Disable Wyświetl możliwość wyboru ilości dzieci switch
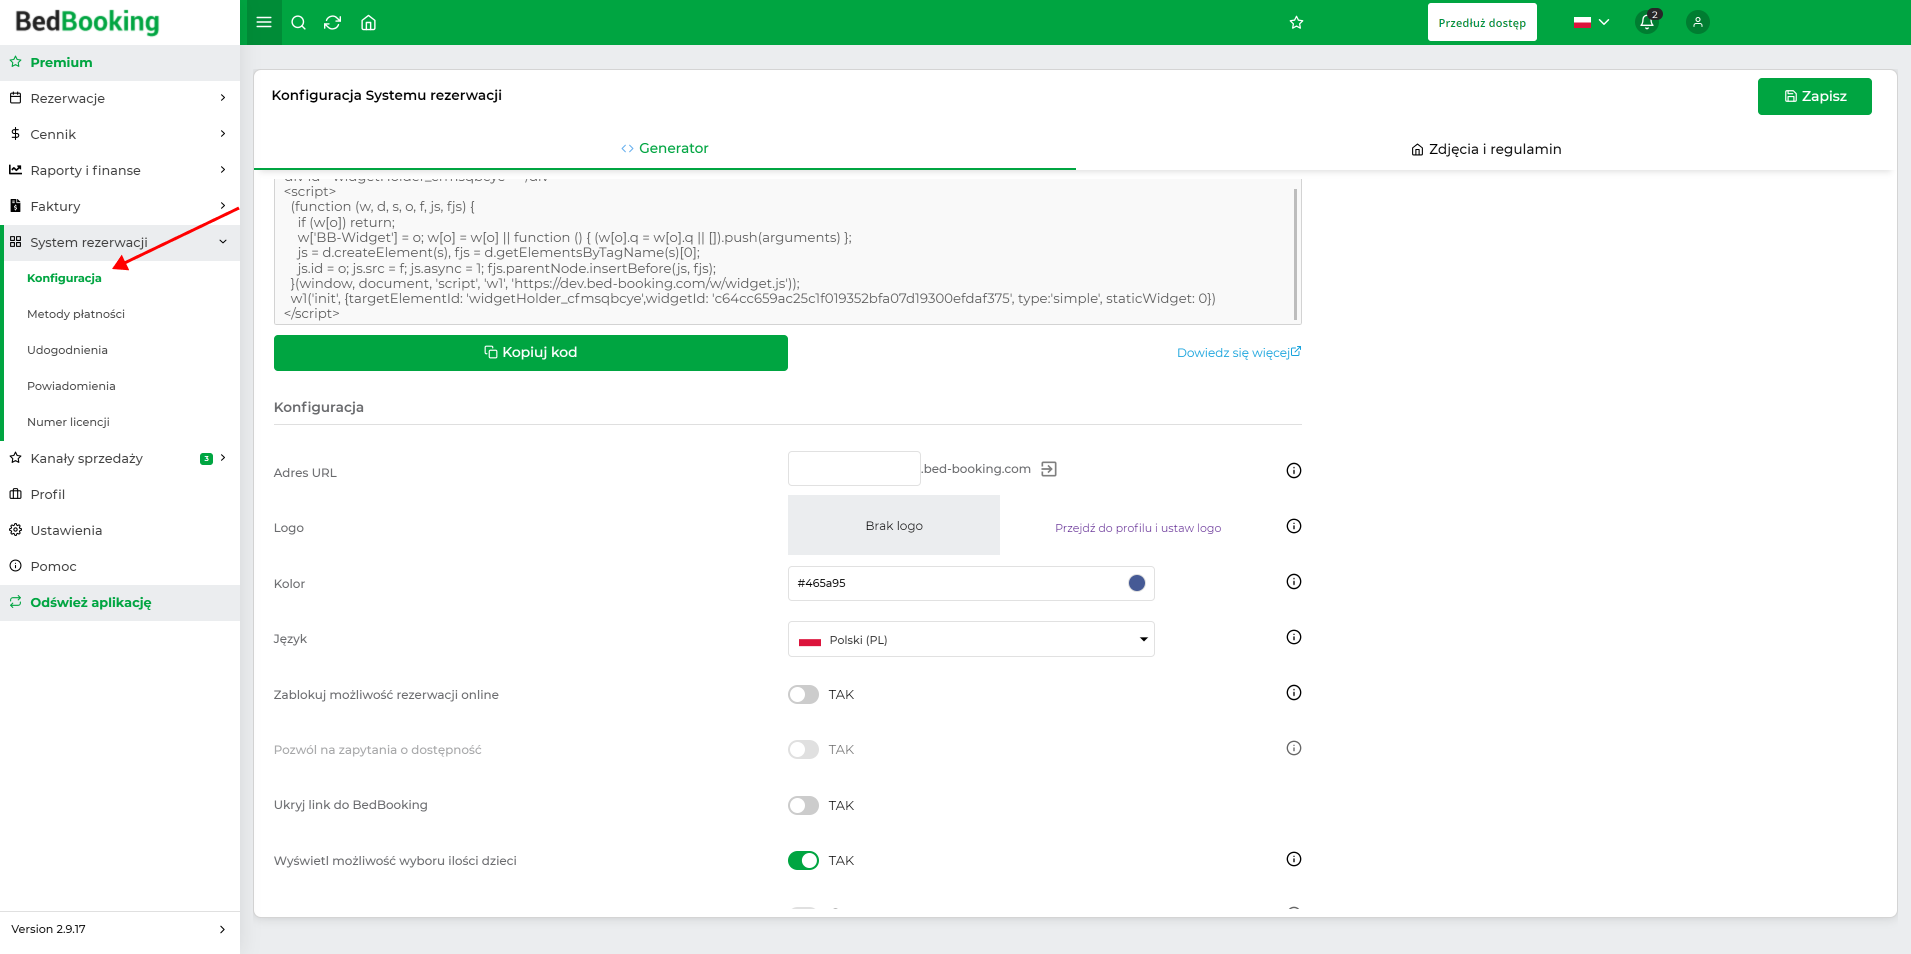Viewport: 1911px width, 954px height. [803, 860]
